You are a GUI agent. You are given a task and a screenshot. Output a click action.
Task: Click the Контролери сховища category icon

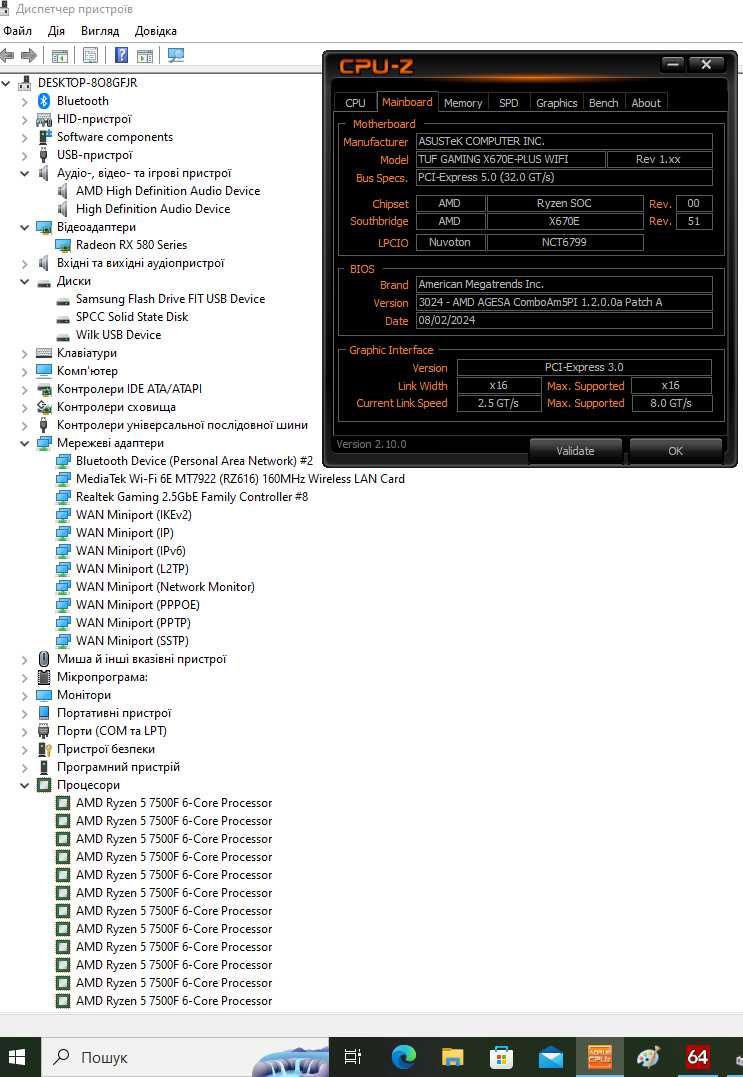point(44,407)
